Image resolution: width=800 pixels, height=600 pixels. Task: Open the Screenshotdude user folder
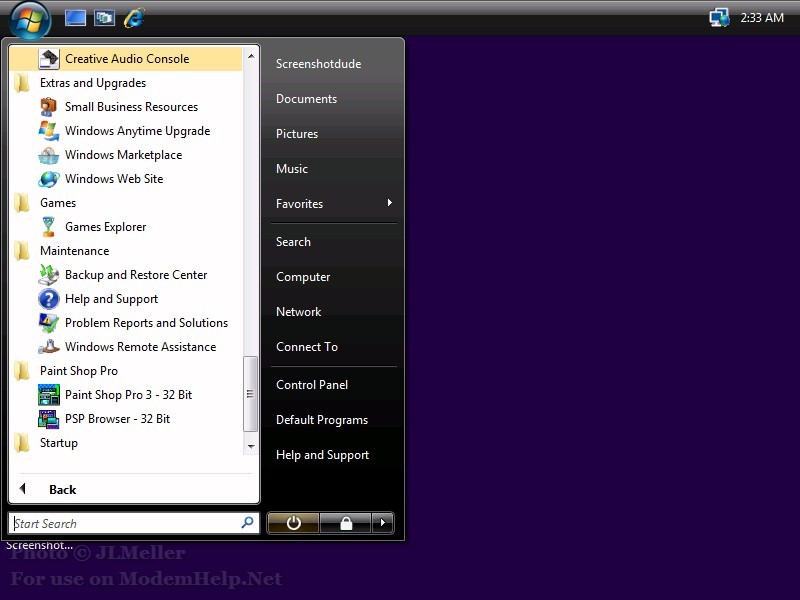[x=318, y=64]
